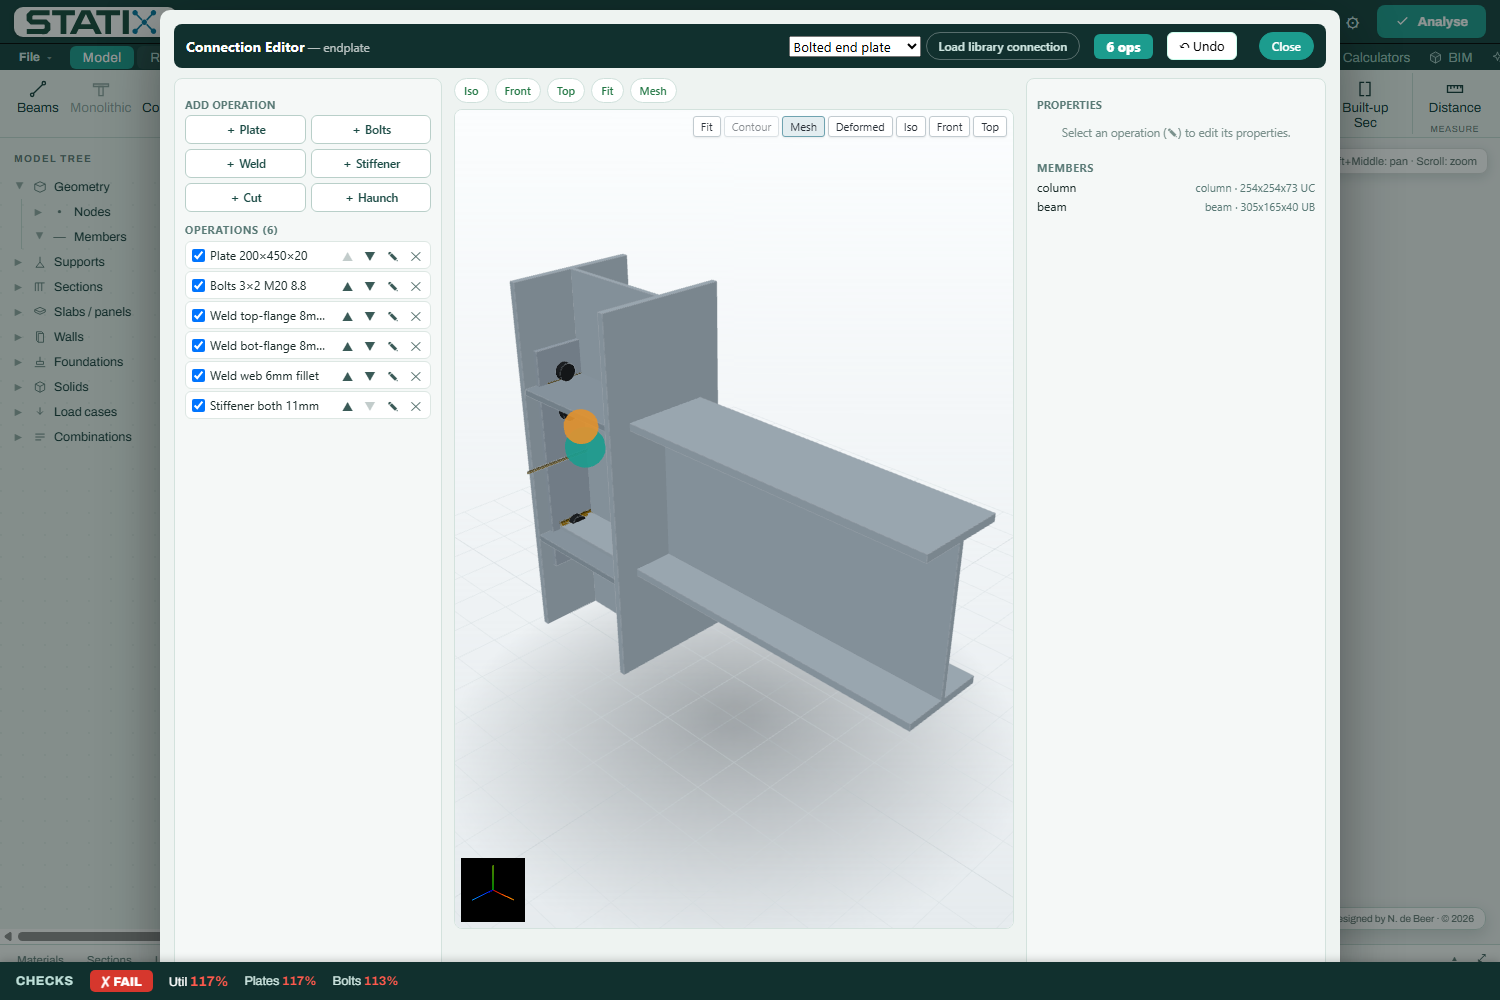Open the Calculators tab
1500x1000 pixels.
click(1376, 57)
